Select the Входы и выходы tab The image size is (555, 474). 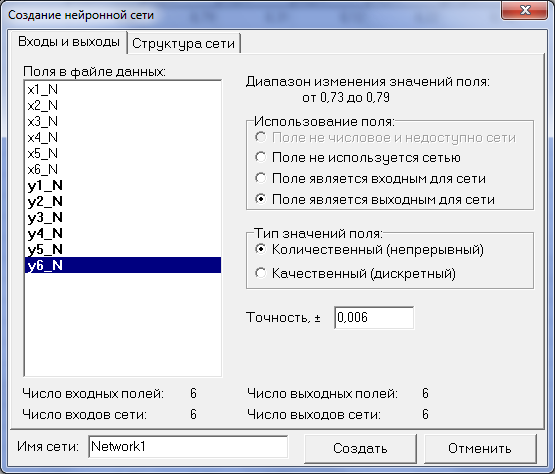[69, 42]
